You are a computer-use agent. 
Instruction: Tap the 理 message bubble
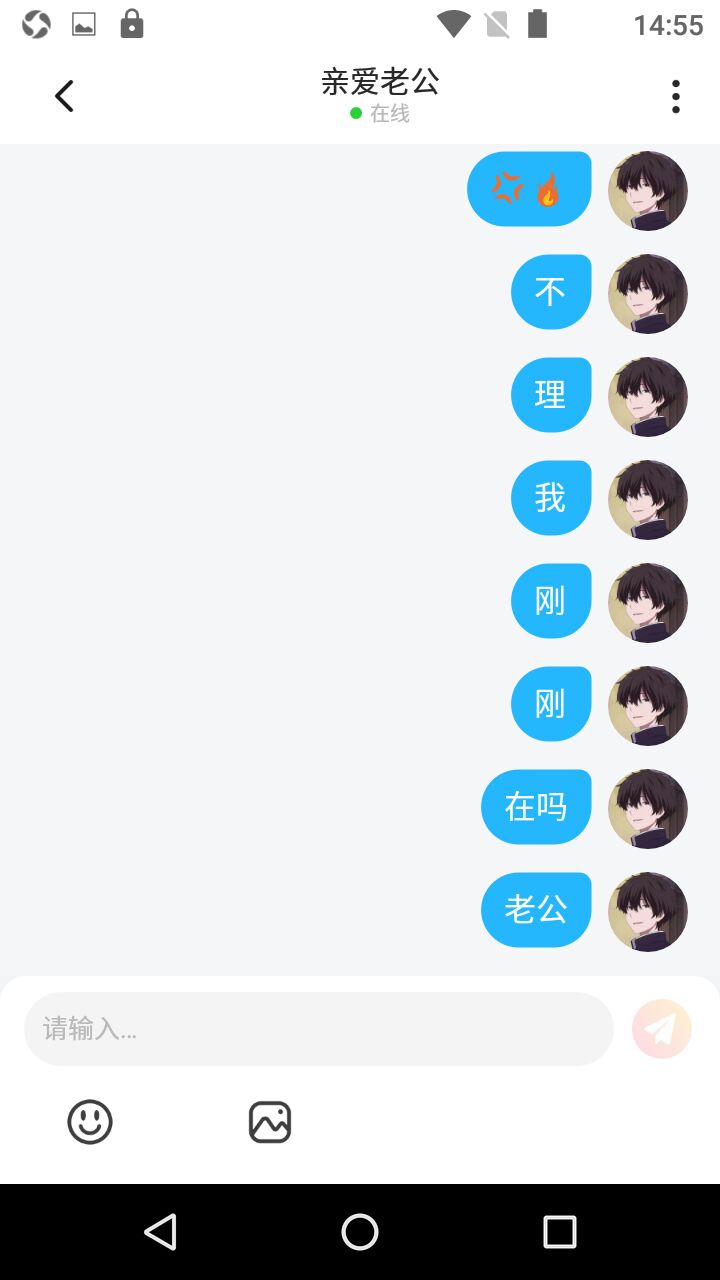(551, 395)
